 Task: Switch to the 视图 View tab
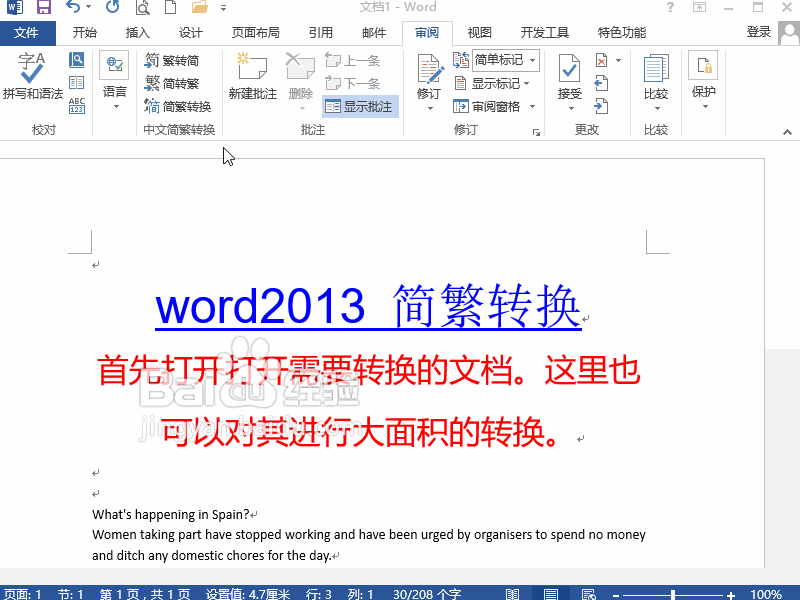point(480,33)
